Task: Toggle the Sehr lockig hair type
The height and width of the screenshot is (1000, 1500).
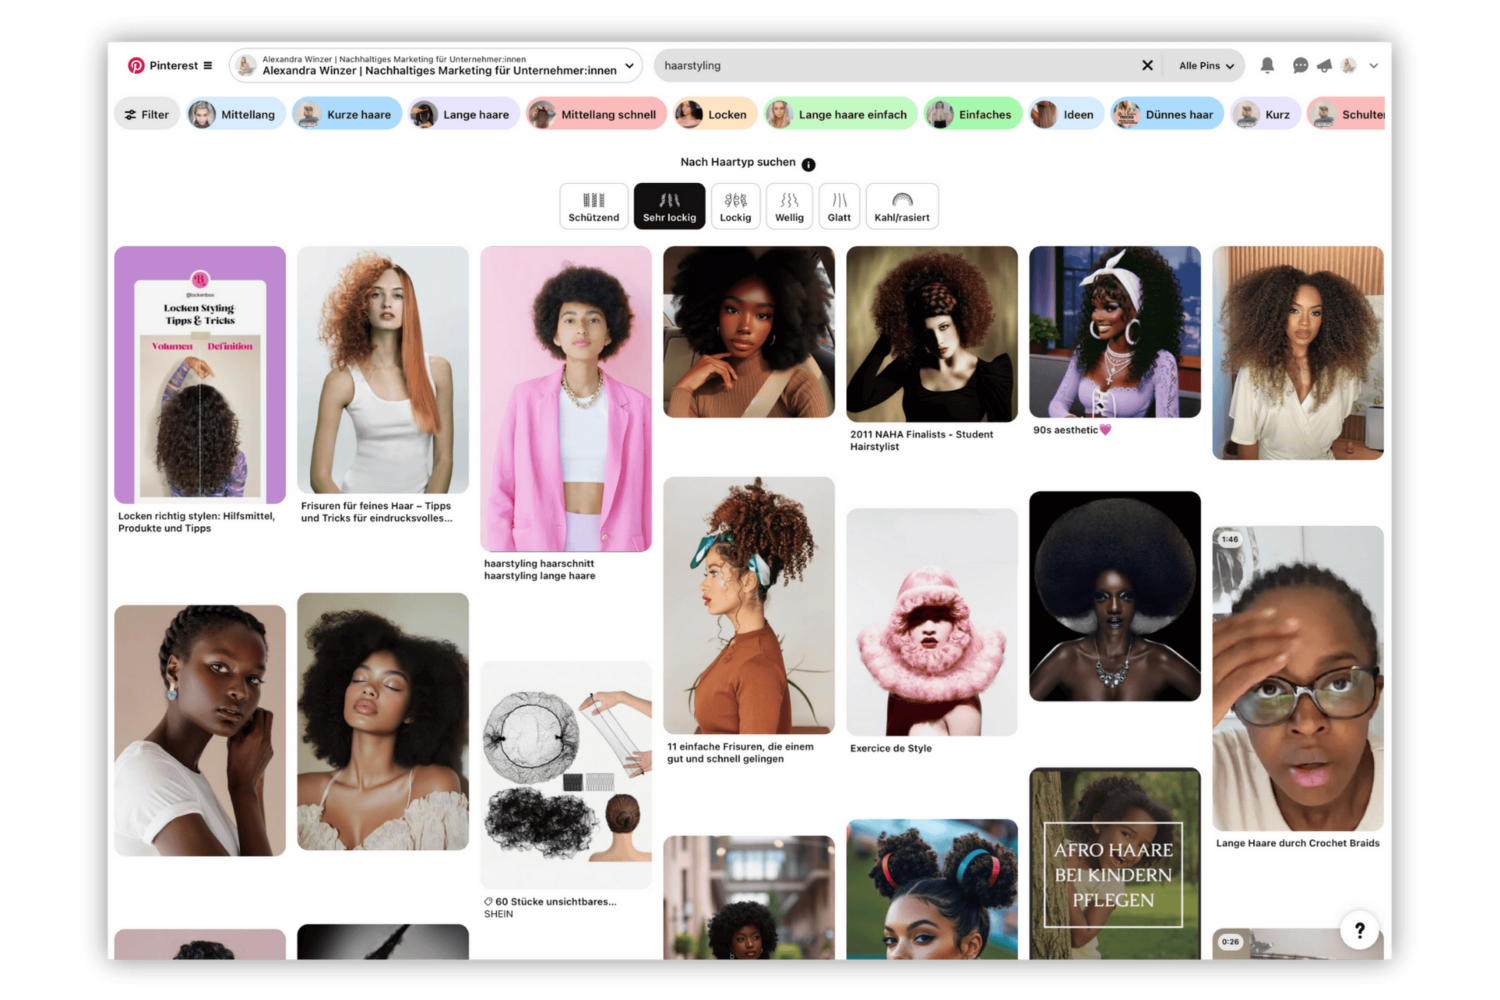Action: (x=669, y=206)
